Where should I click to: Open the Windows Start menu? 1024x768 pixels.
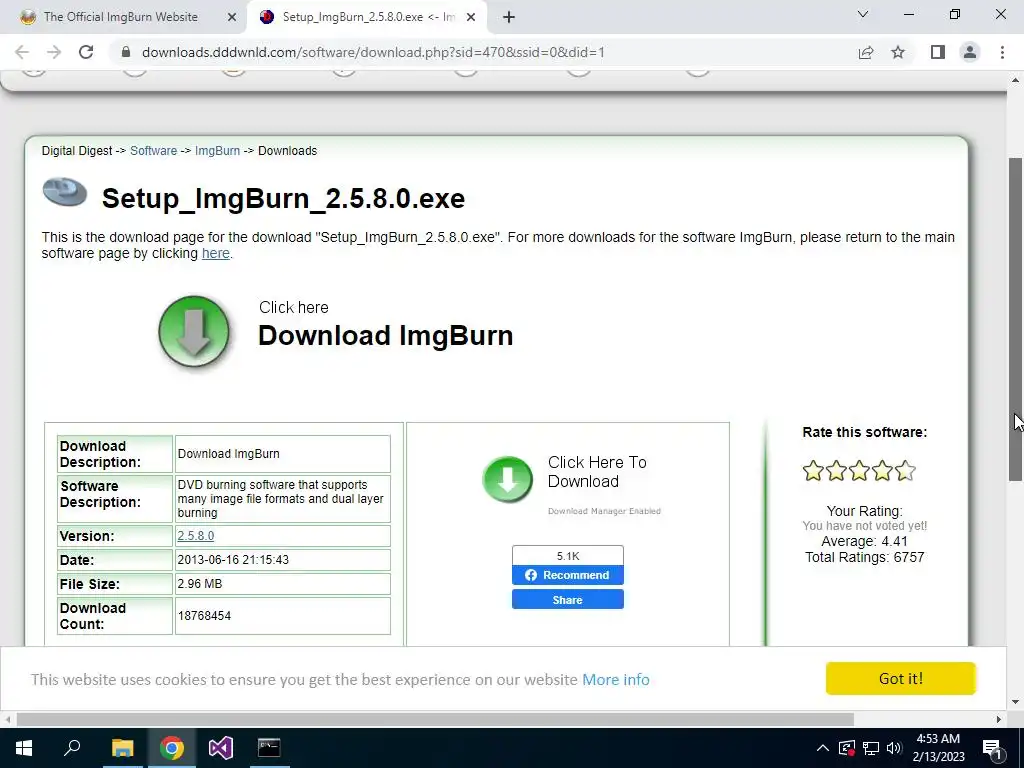(24, 748)
